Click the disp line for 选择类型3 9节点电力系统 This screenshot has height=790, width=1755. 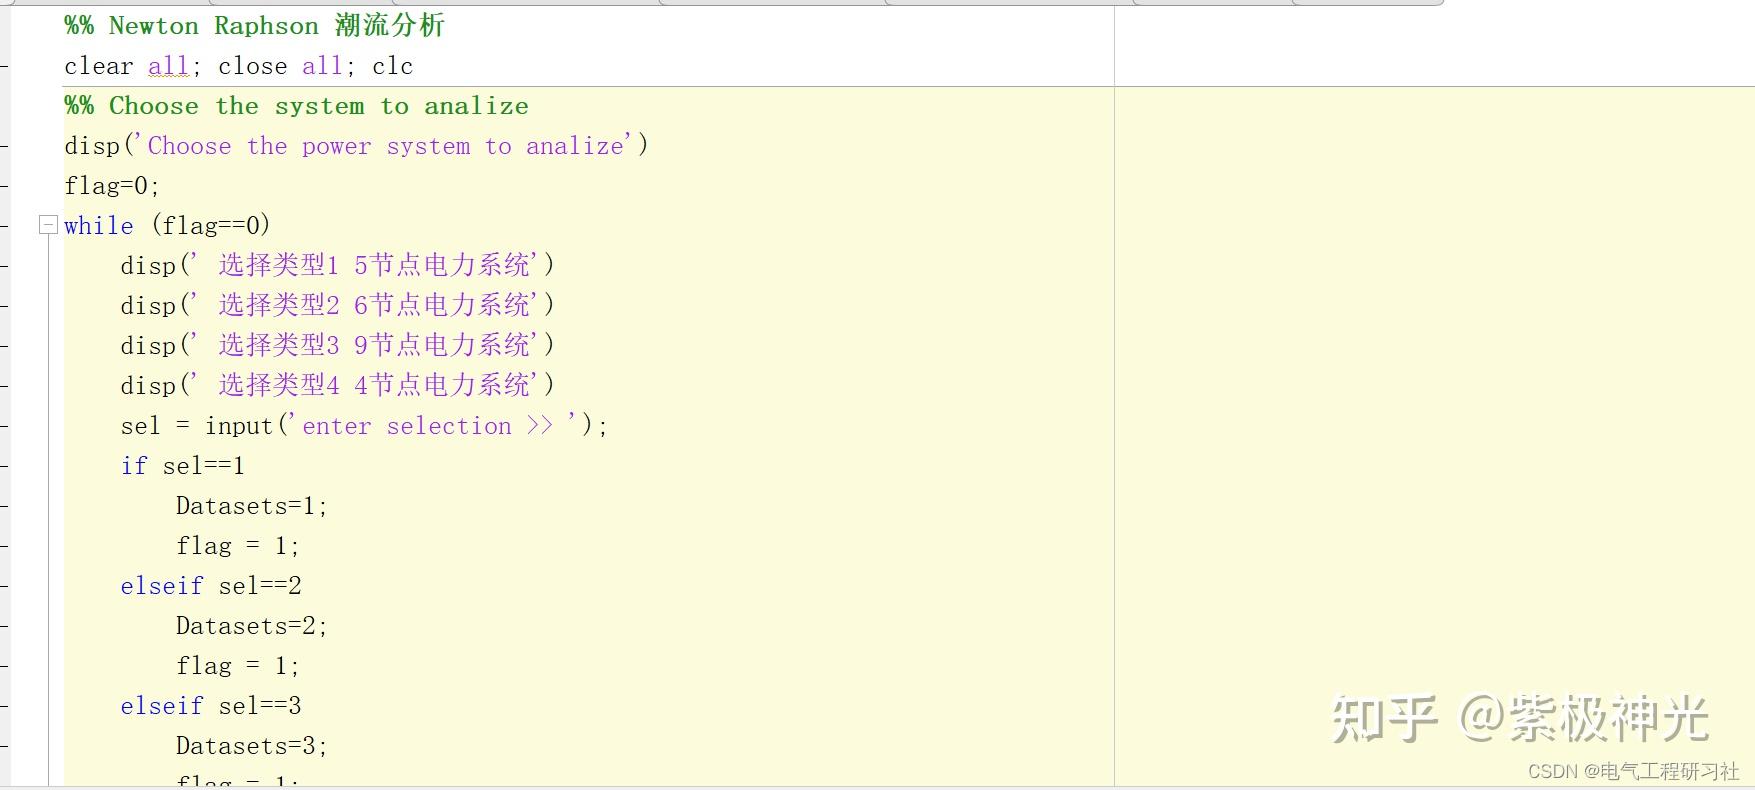337,345
